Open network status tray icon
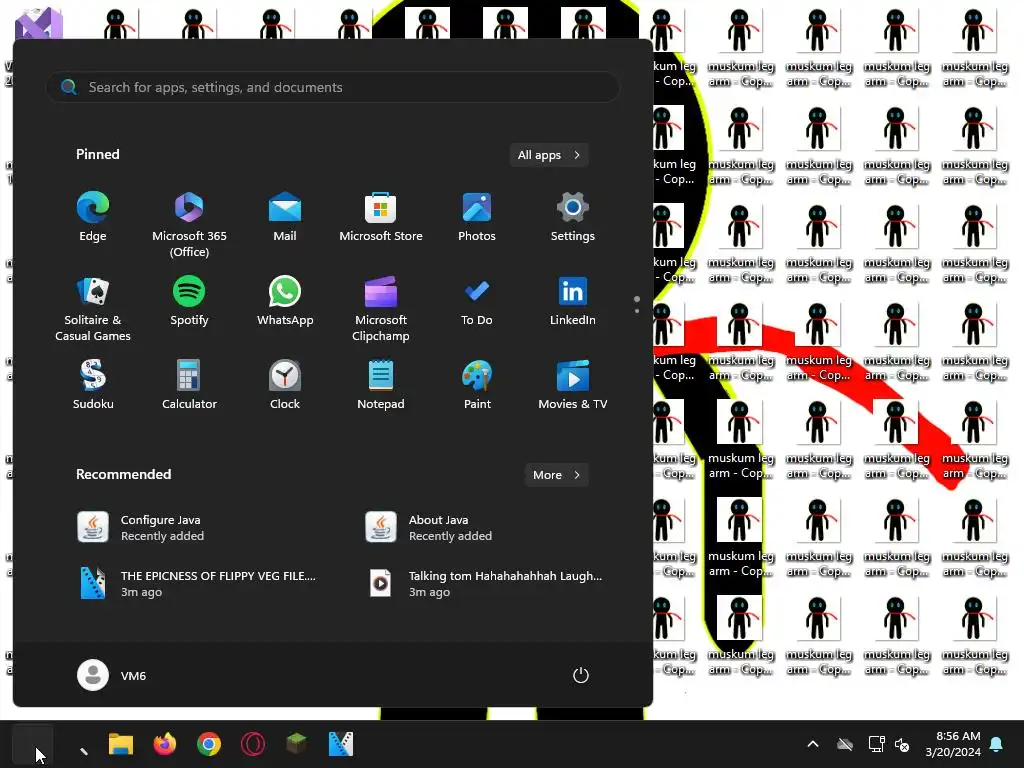Screen dimensions: 1024x768 (x=876, y=744)
